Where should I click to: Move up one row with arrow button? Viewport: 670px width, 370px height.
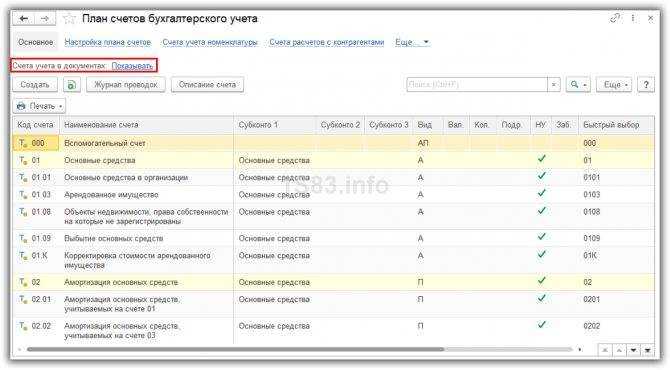click(619, 350)
